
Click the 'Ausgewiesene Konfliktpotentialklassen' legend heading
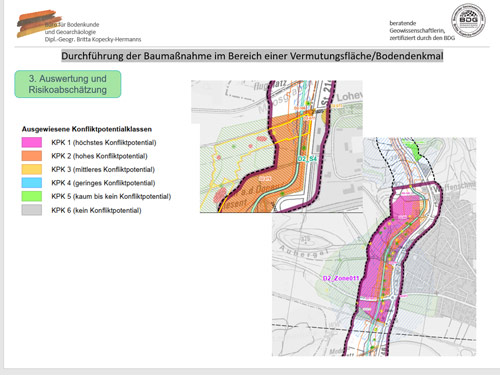87,129
